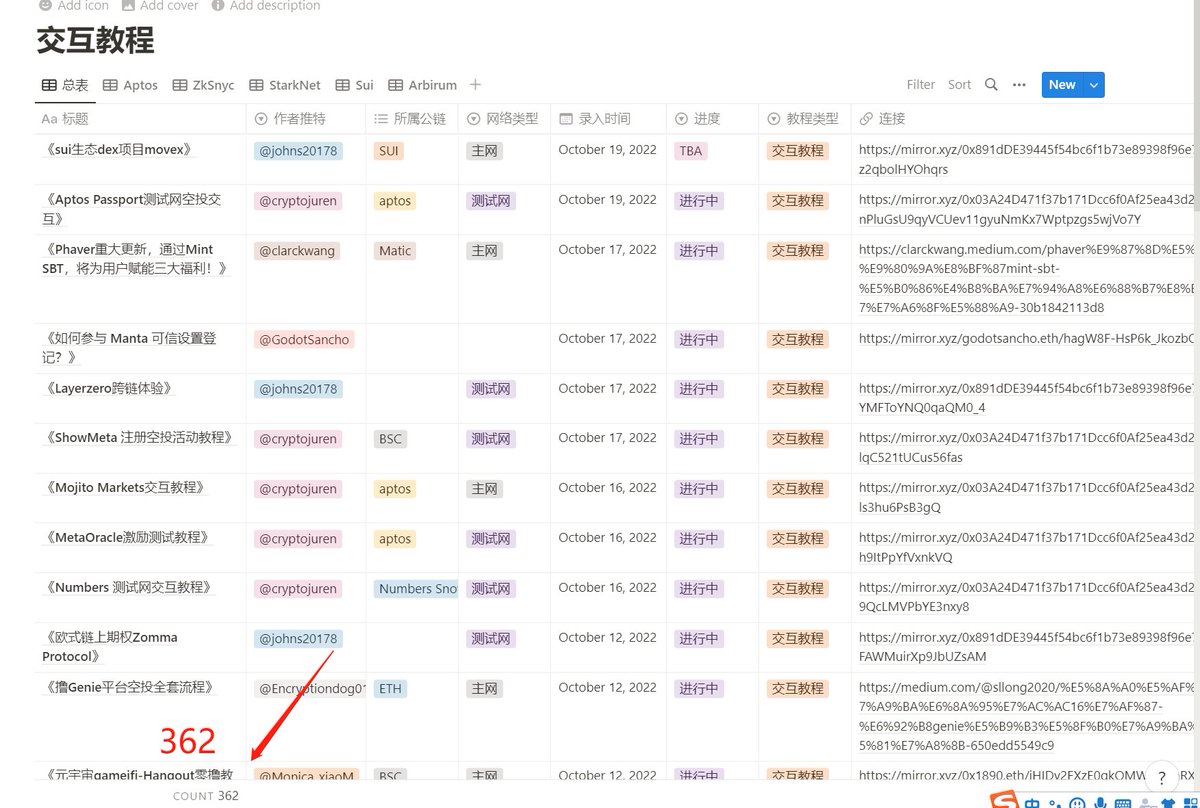The height and width of the screenshot is (808, 1200).
Task: Open the 欧式链上期权Zomma Protocol row
Action: [110, 647]
